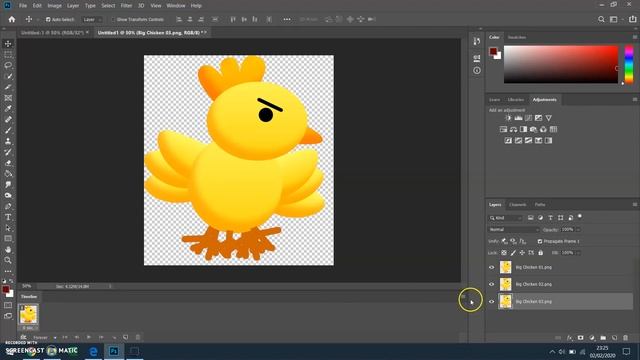Select the Eraser tool

(x=8, y=163)
